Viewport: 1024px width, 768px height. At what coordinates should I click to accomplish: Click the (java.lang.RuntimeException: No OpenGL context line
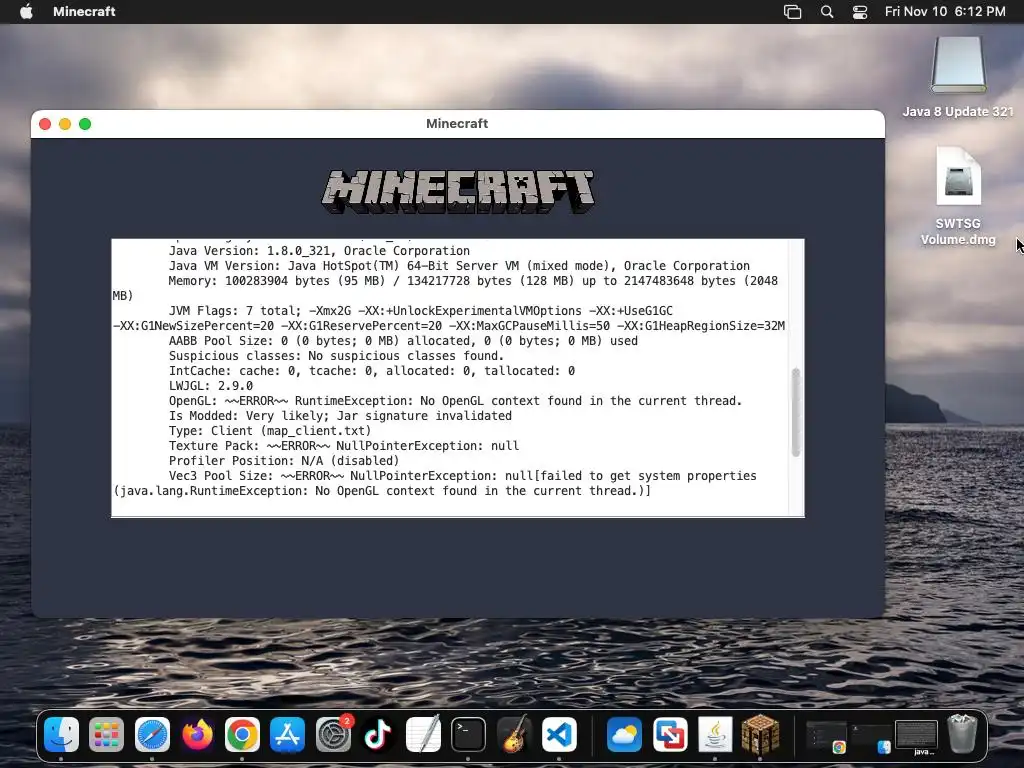pyautogui.click(x=382, y=491)
